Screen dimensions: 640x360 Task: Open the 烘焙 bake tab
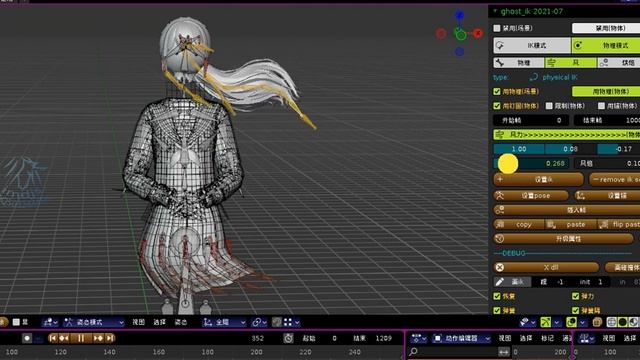tap(619, 63)
